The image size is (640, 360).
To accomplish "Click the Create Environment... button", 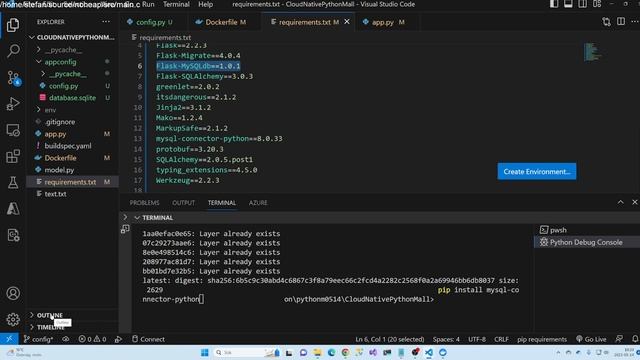I will 537,171.
